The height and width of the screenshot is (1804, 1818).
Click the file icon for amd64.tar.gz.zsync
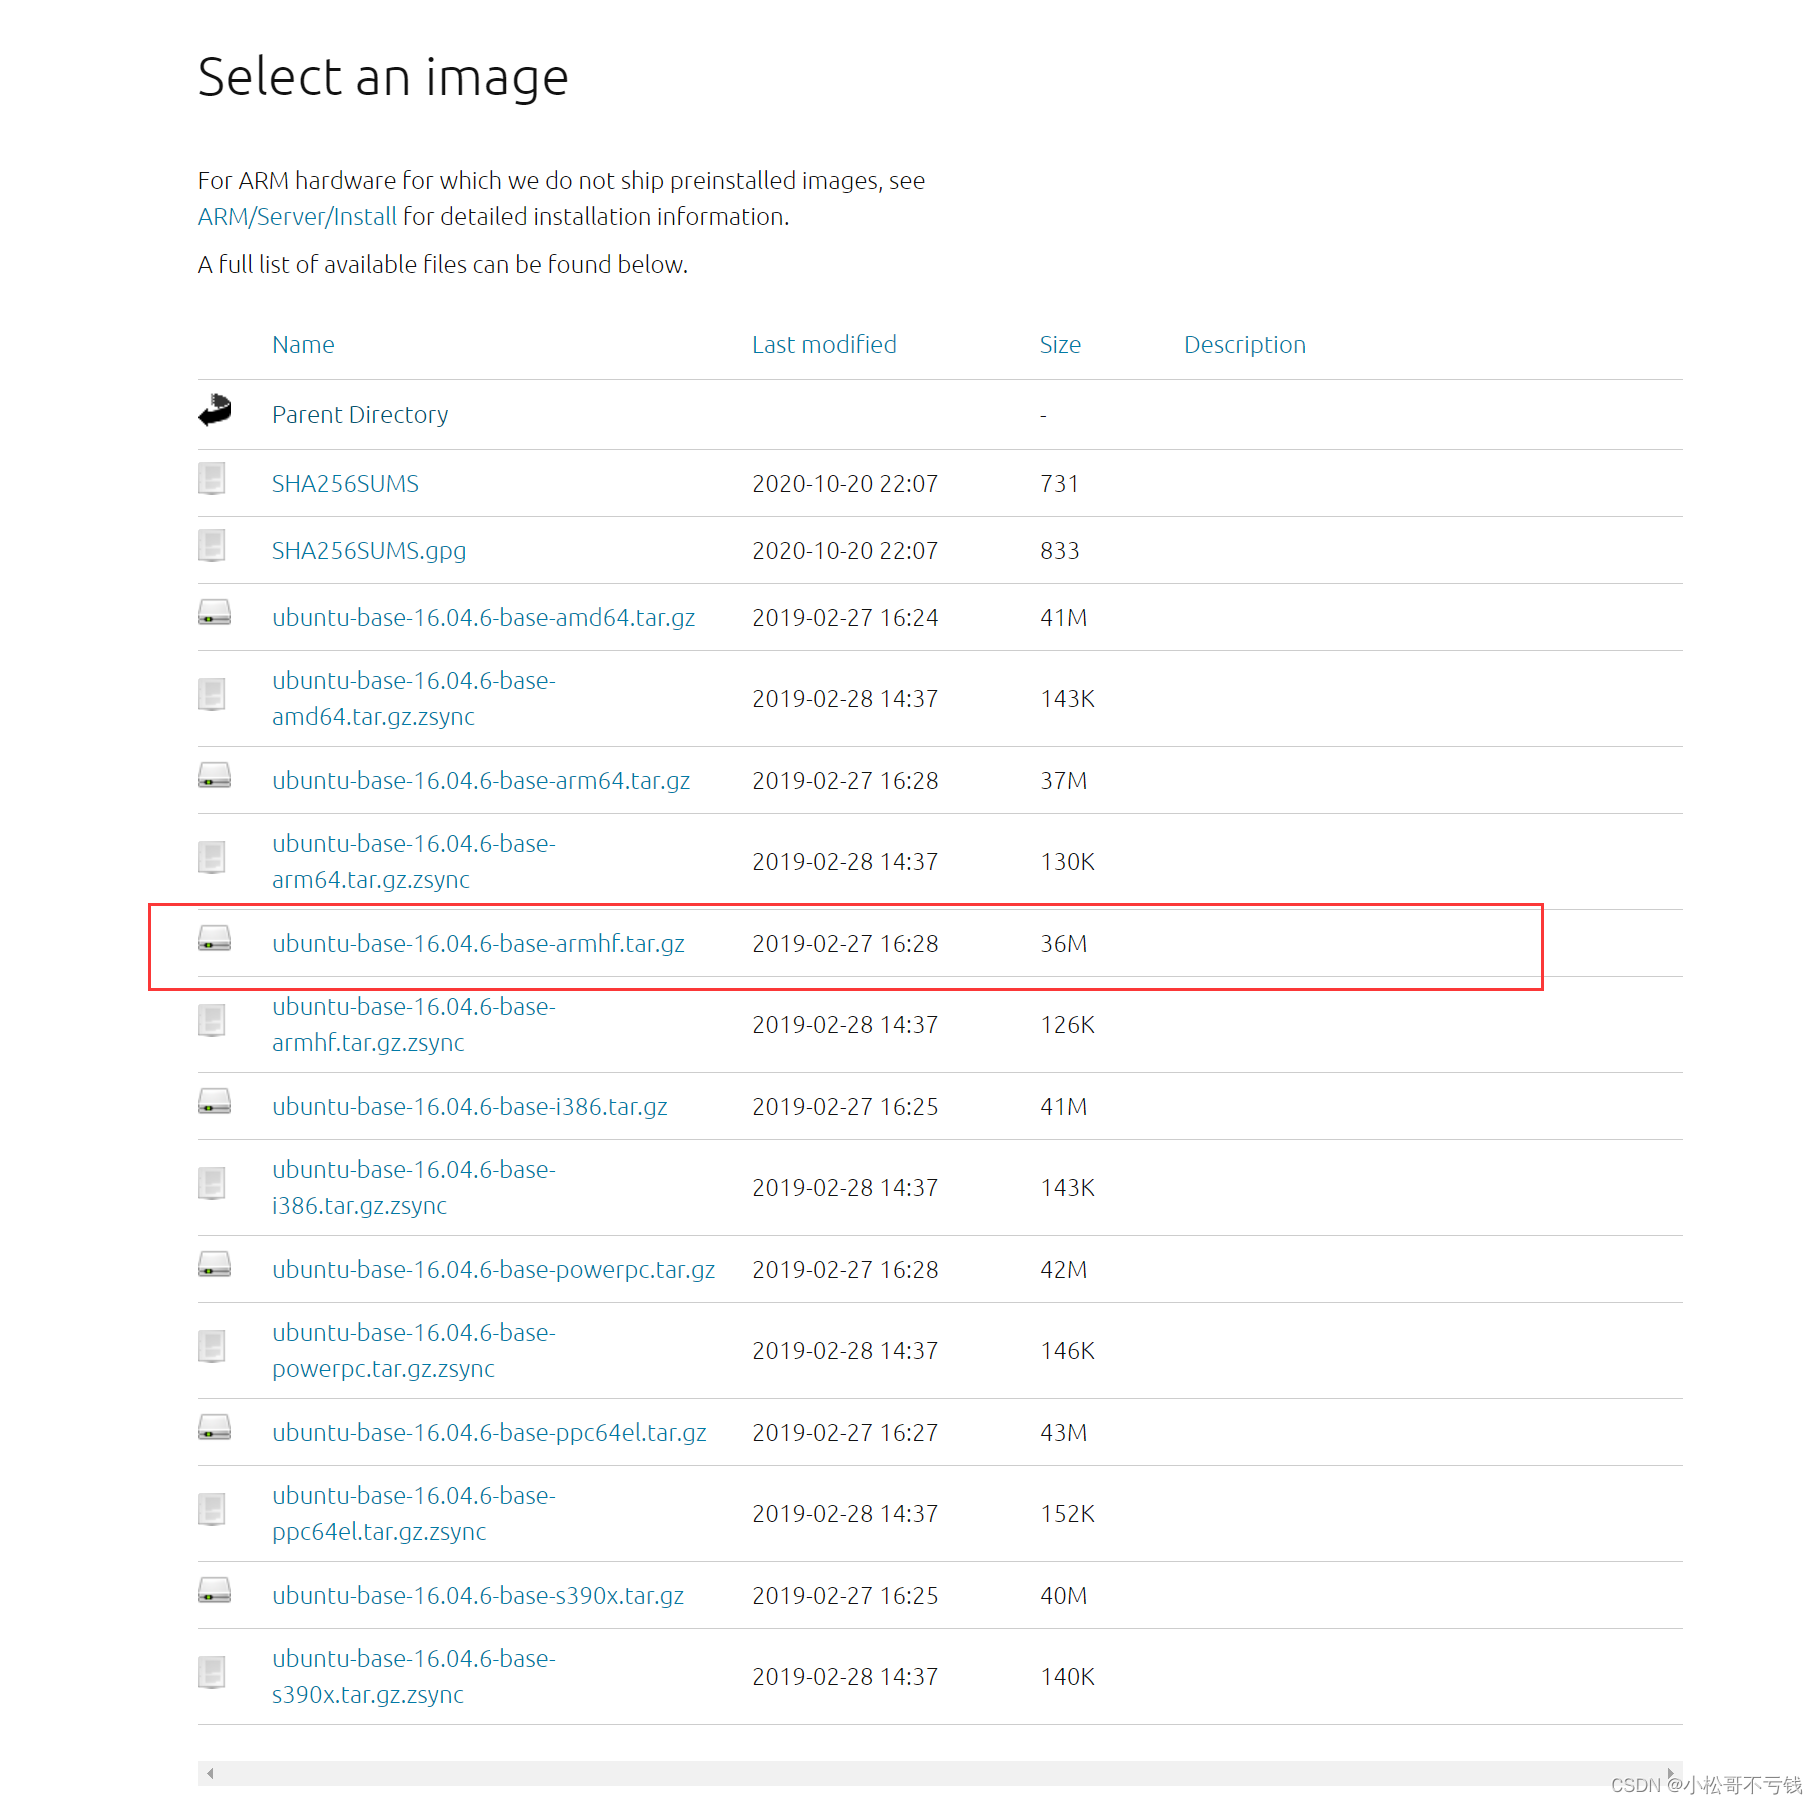pos(212,695)
